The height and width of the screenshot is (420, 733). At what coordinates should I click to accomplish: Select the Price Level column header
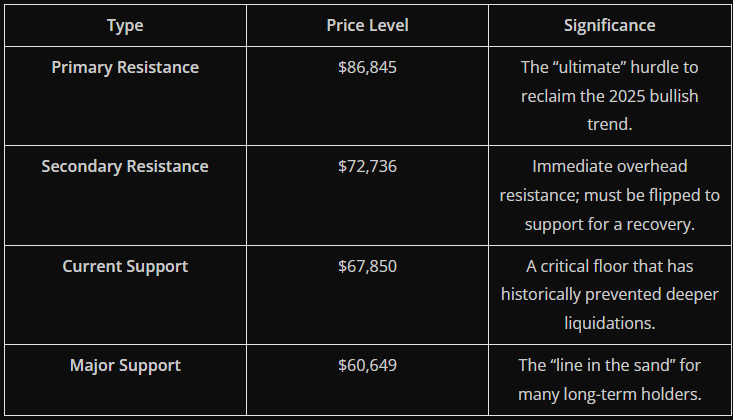click(x=367, y=25)
